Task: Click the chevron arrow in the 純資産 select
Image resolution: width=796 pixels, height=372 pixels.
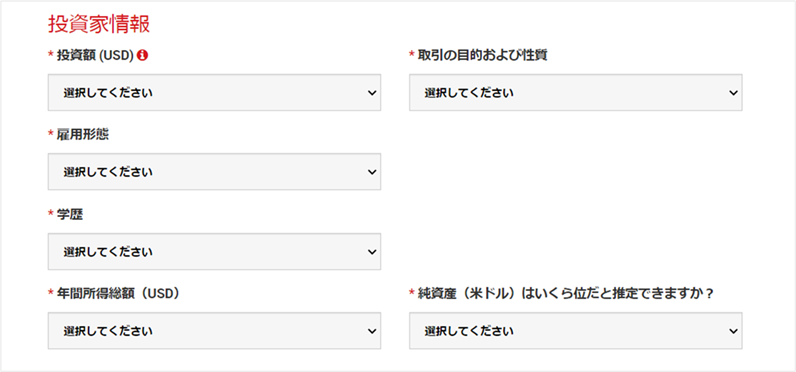Action: (733, 331)
